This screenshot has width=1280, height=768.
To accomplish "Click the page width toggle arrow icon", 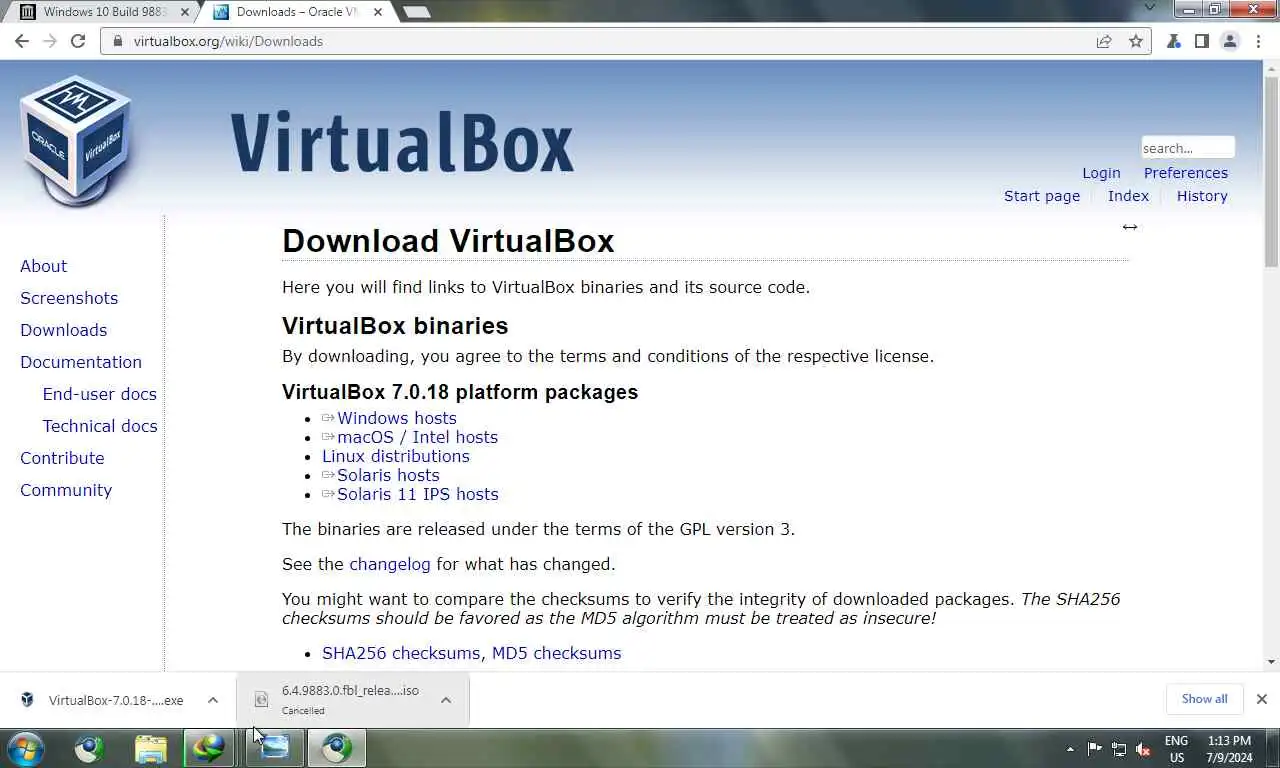I will tap(1129, 227).
